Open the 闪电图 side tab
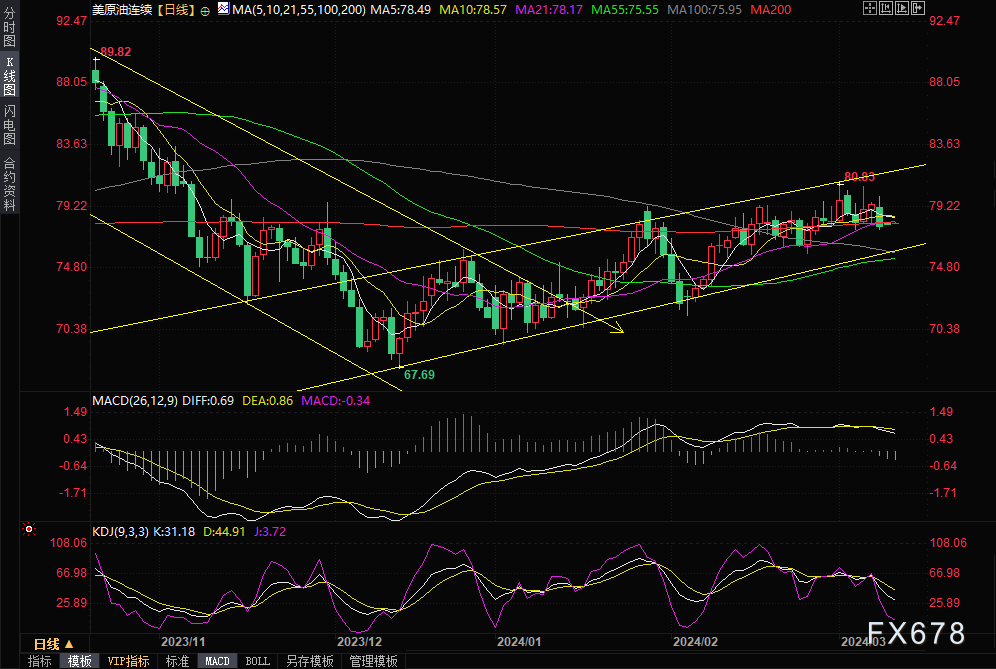Screen dimensions: 996x669 tap(10, 125)
